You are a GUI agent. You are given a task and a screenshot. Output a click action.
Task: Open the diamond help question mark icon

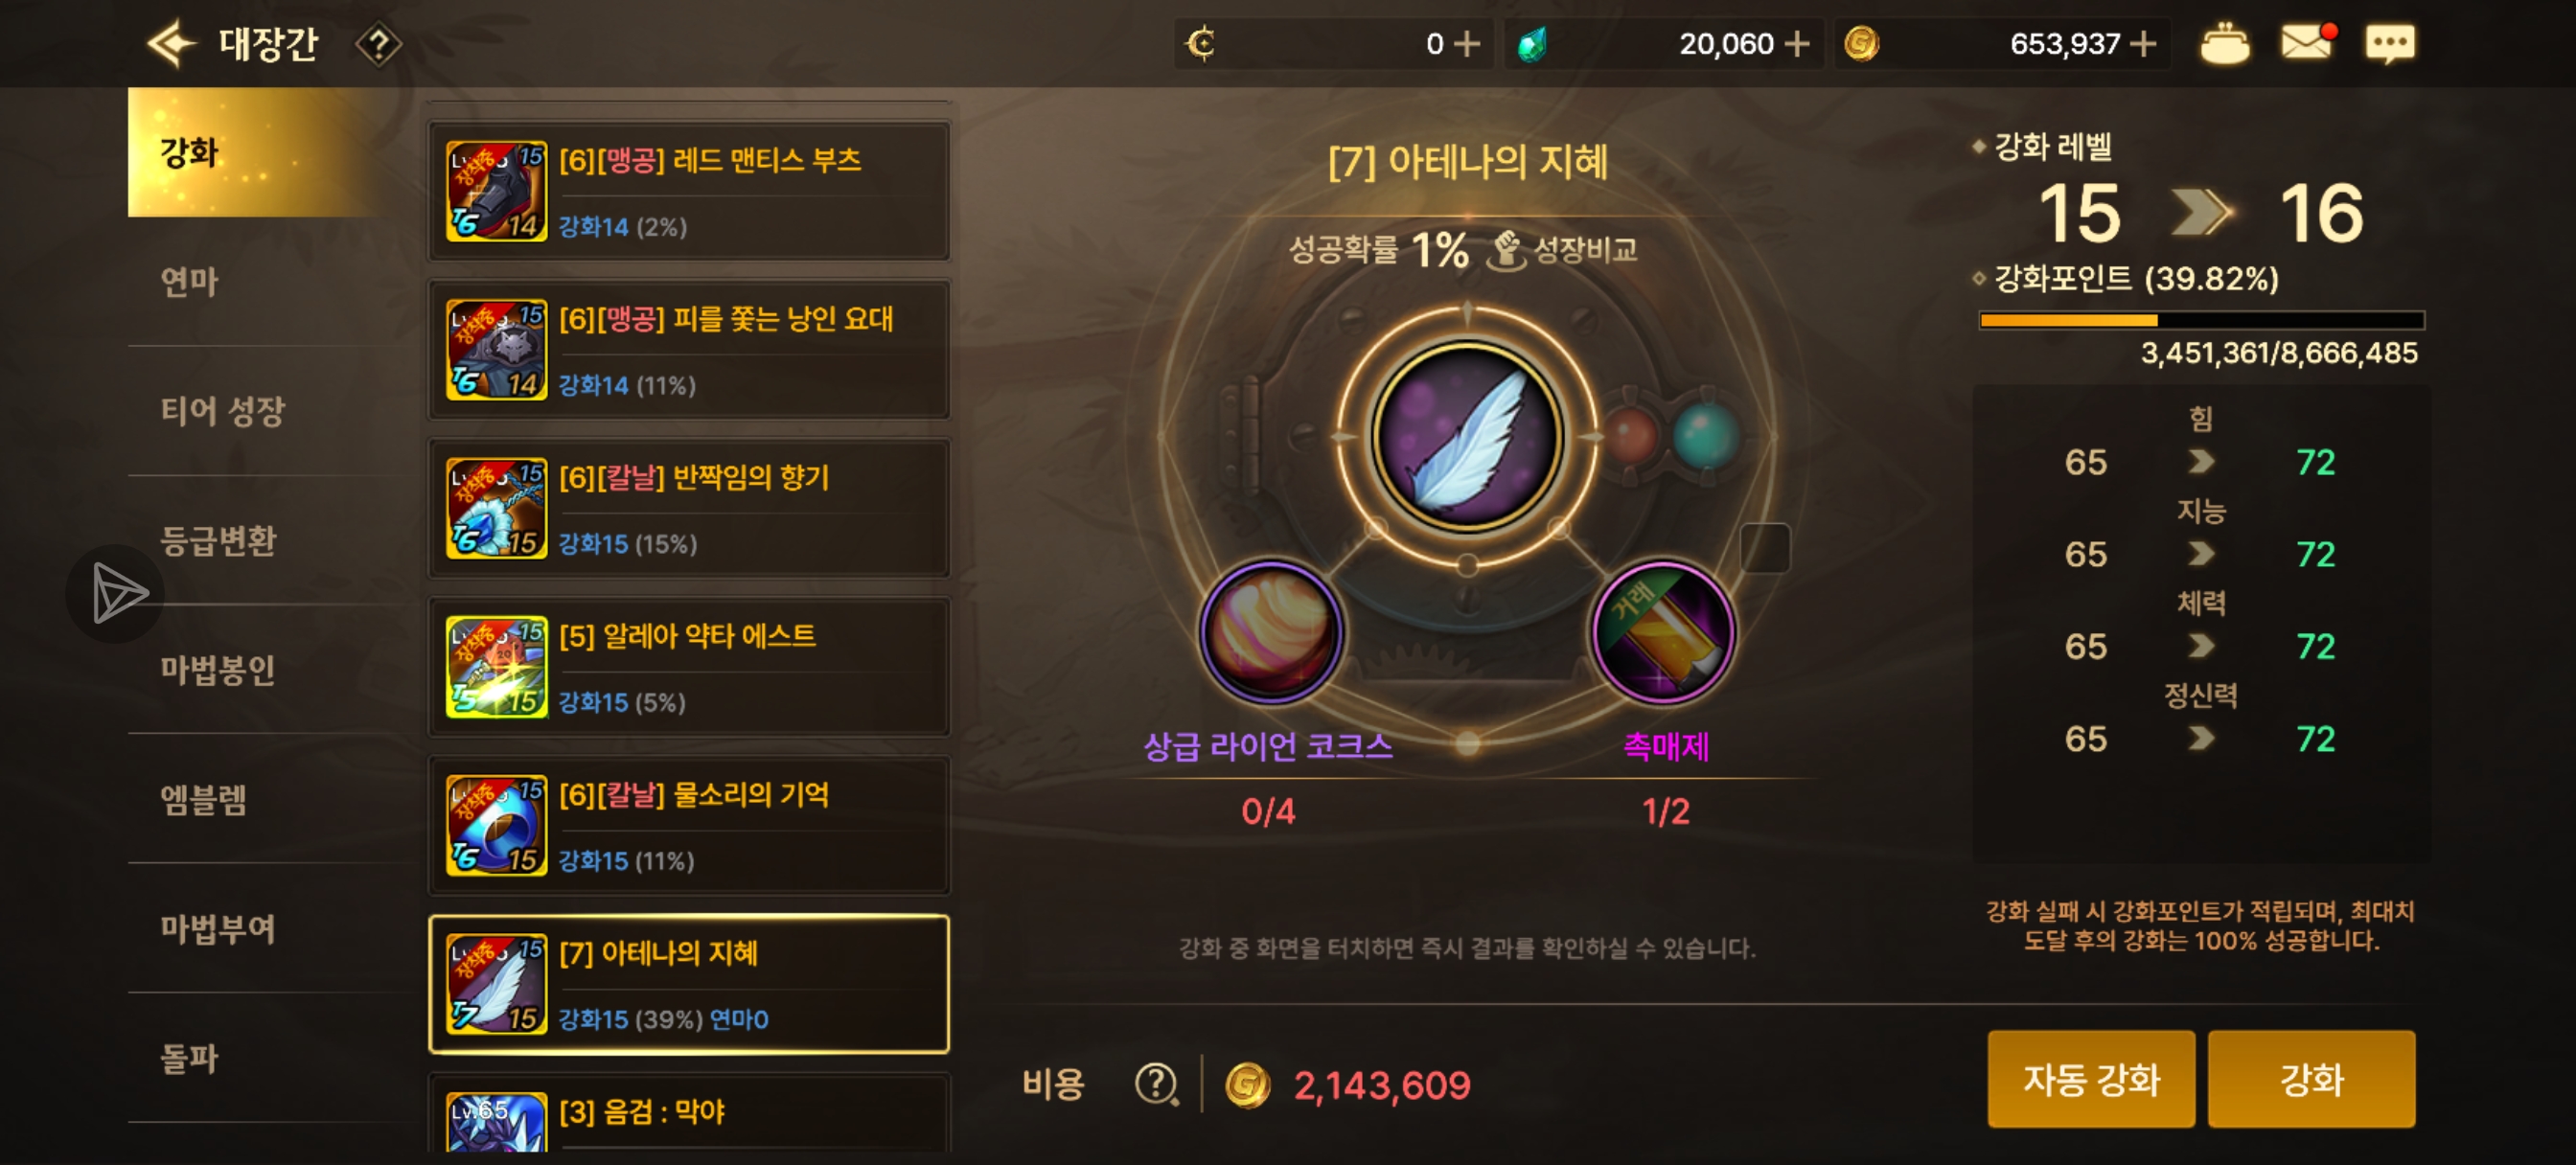378,44
